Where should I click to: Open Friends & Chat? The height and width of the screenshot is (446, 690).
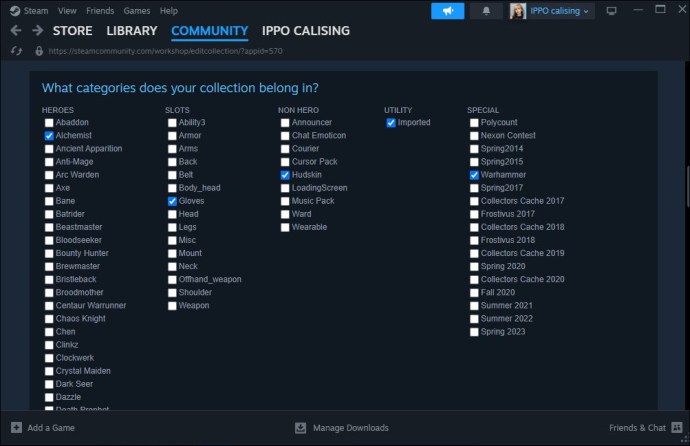pyautogui.click(x=646, y=428)
